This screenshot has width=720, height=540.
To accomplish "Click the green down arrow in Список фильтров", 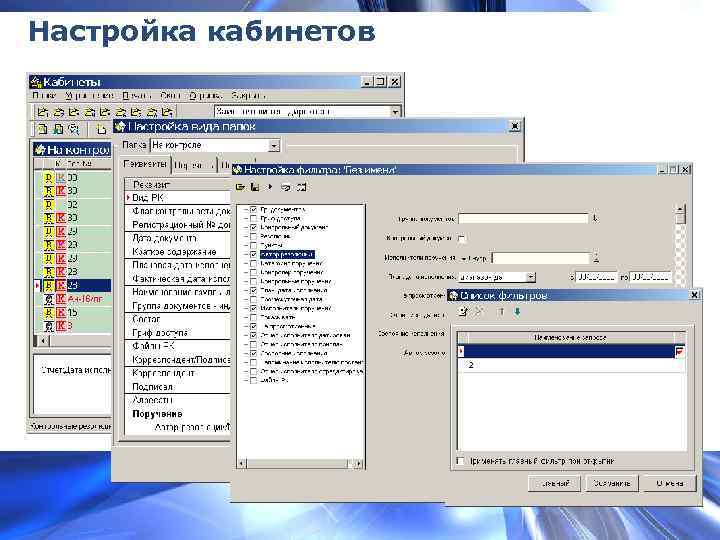I will tap(518, 312).
